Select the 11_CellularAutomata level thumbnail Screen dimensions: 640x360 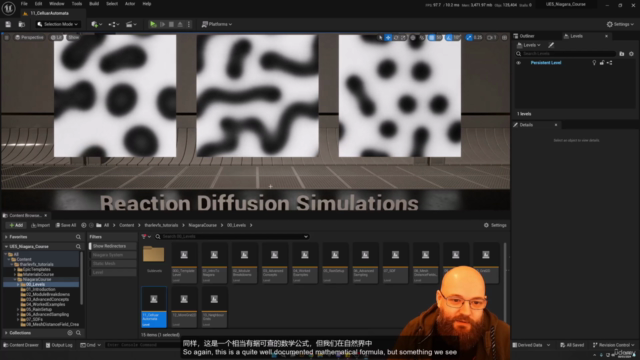coord(154,307)
